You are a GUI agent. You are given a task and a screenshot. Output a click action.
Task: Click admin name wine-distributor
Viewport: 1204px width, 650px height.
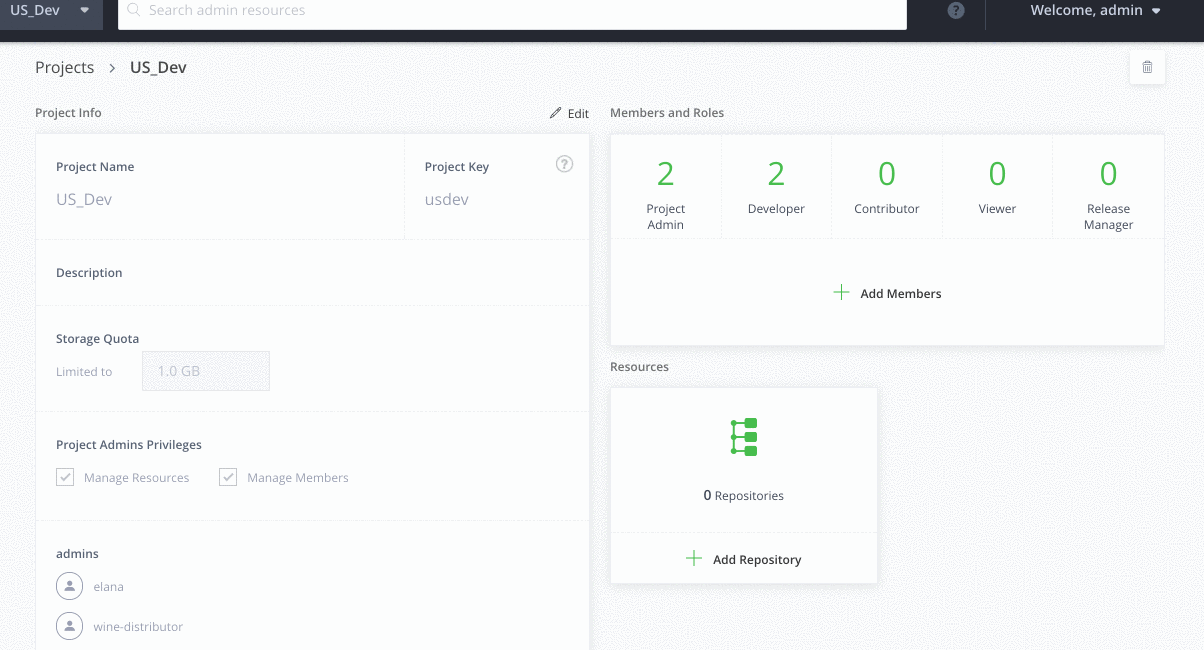point(138,627)
